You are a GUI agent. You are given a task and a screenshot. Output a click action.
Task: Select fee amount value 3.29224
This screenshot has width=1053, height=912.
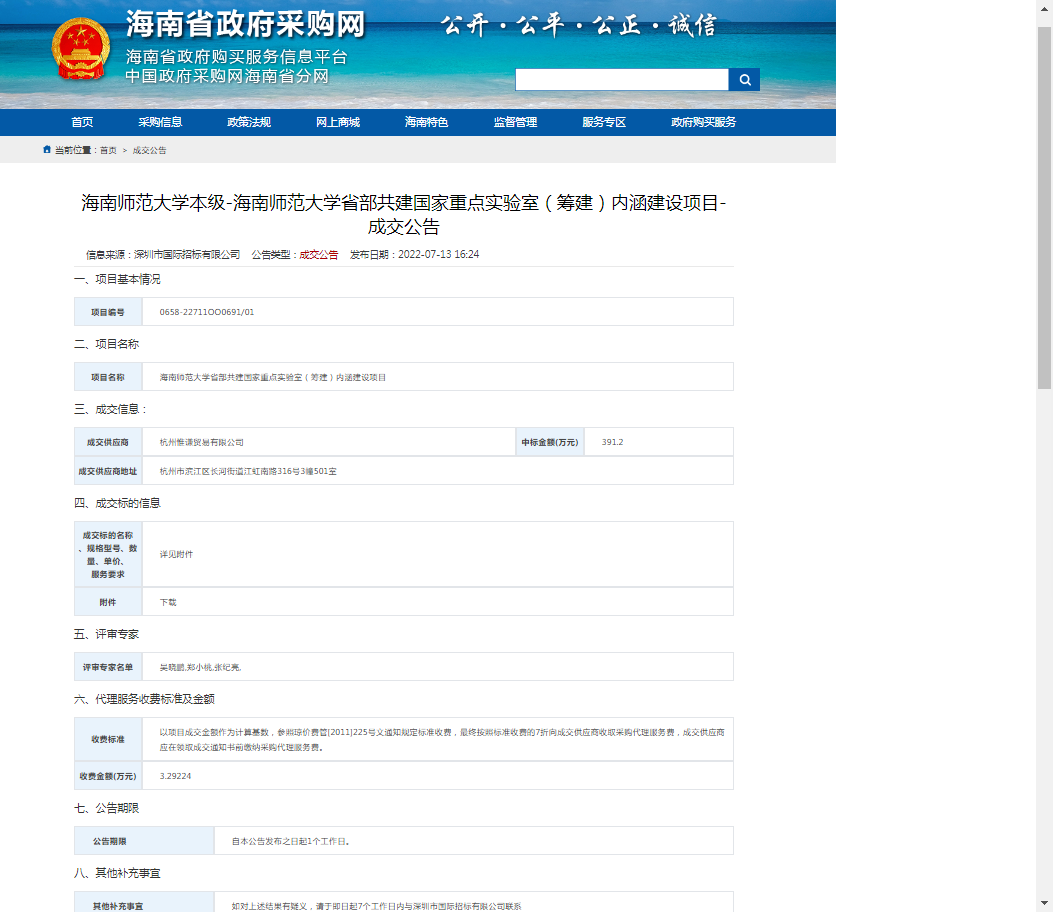175,776
